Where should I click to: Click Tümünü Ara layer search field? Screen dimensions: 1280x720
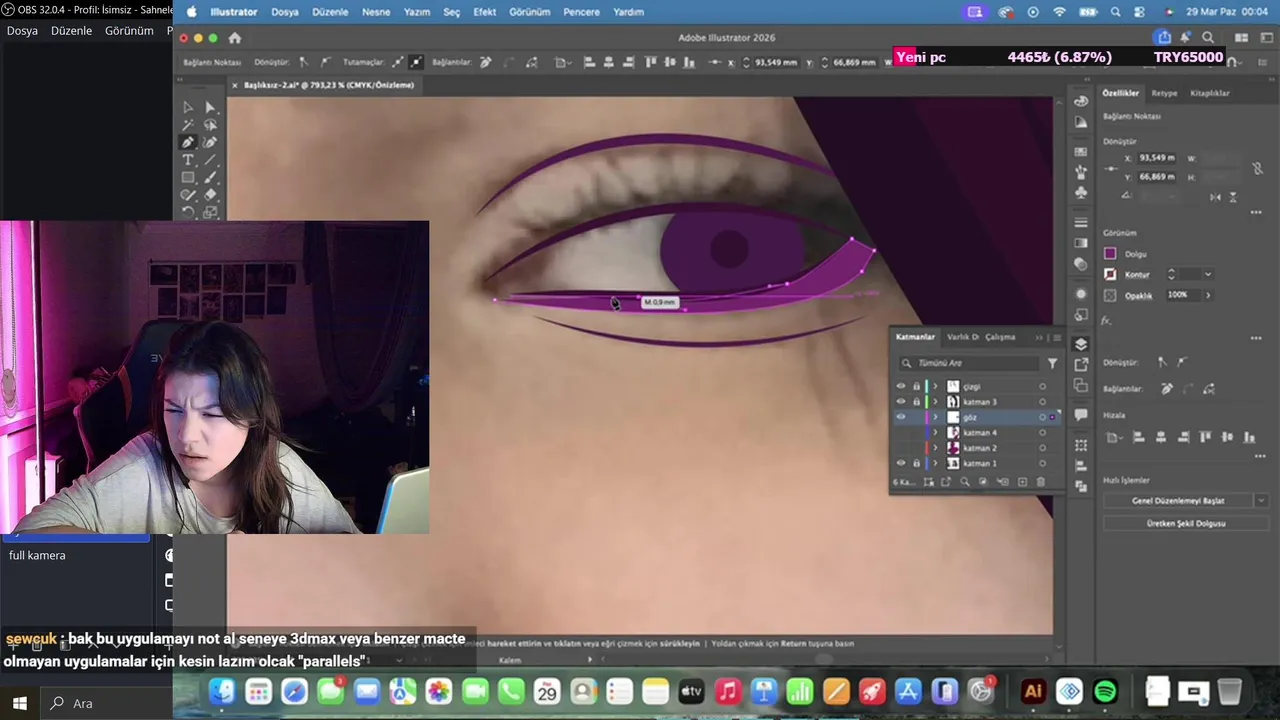coord(968,364)
